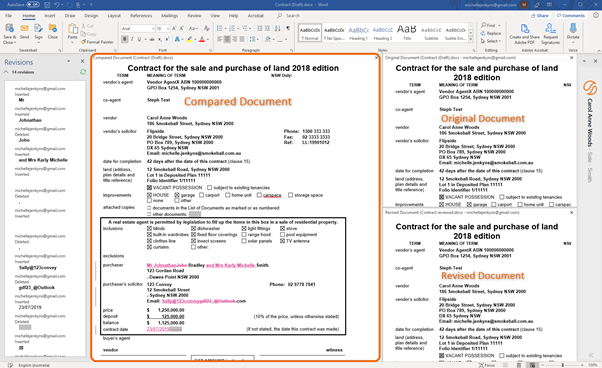Switch to the Review tab
The height and width of the screenshot is (368, 602).
(194, 16)
